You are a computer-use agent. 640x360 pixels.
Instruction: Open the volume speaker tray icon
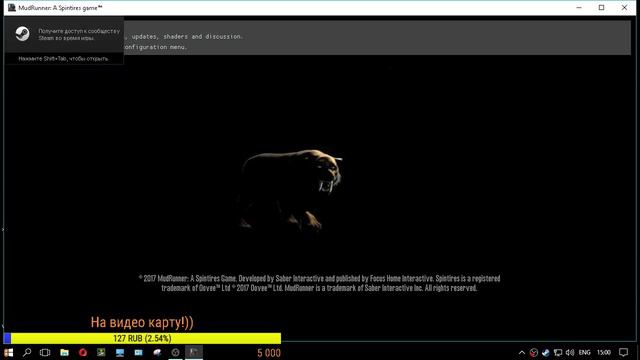(570, 352)
